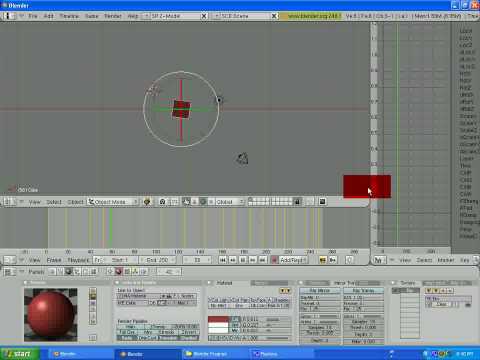Image resolution: width=480 pixels, height=360 pixels.
Task: Open the Help menu
Action: click(133, 16)
